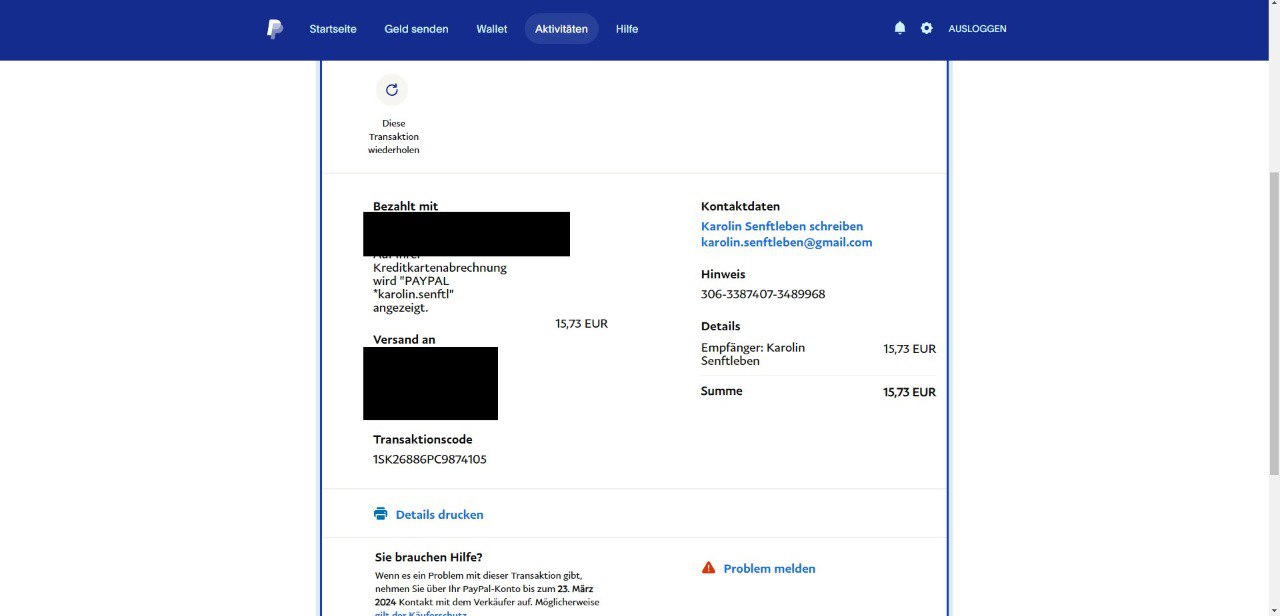Click the transaction code 1SK26886PC9874105
Screen dimensions: 1280x616
coord(429,459)
